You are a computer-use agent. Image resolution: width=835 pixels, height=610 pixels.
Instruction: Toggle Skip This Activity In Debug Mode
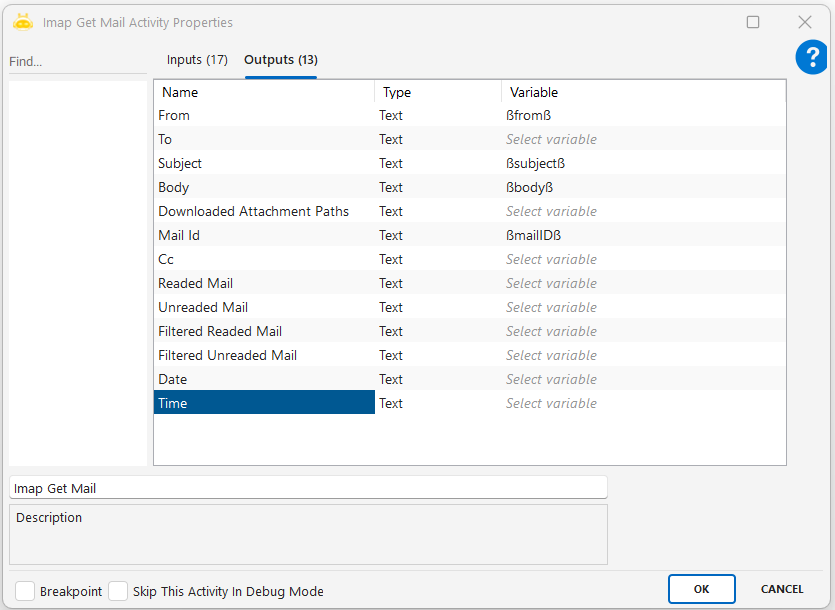[118, 591]
